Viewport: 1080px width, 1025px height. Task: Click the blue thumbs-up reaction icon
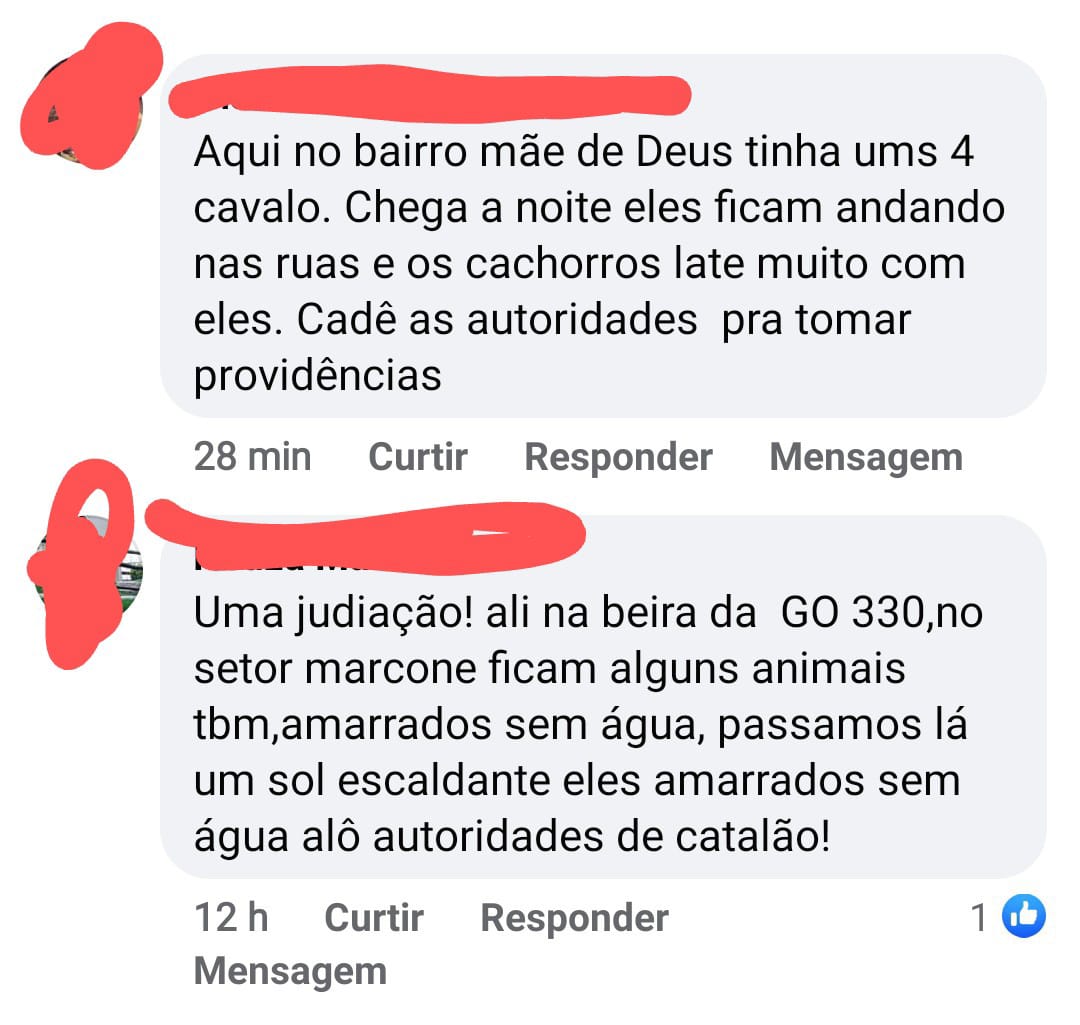pyautogui.click(x=1024, y=916)
